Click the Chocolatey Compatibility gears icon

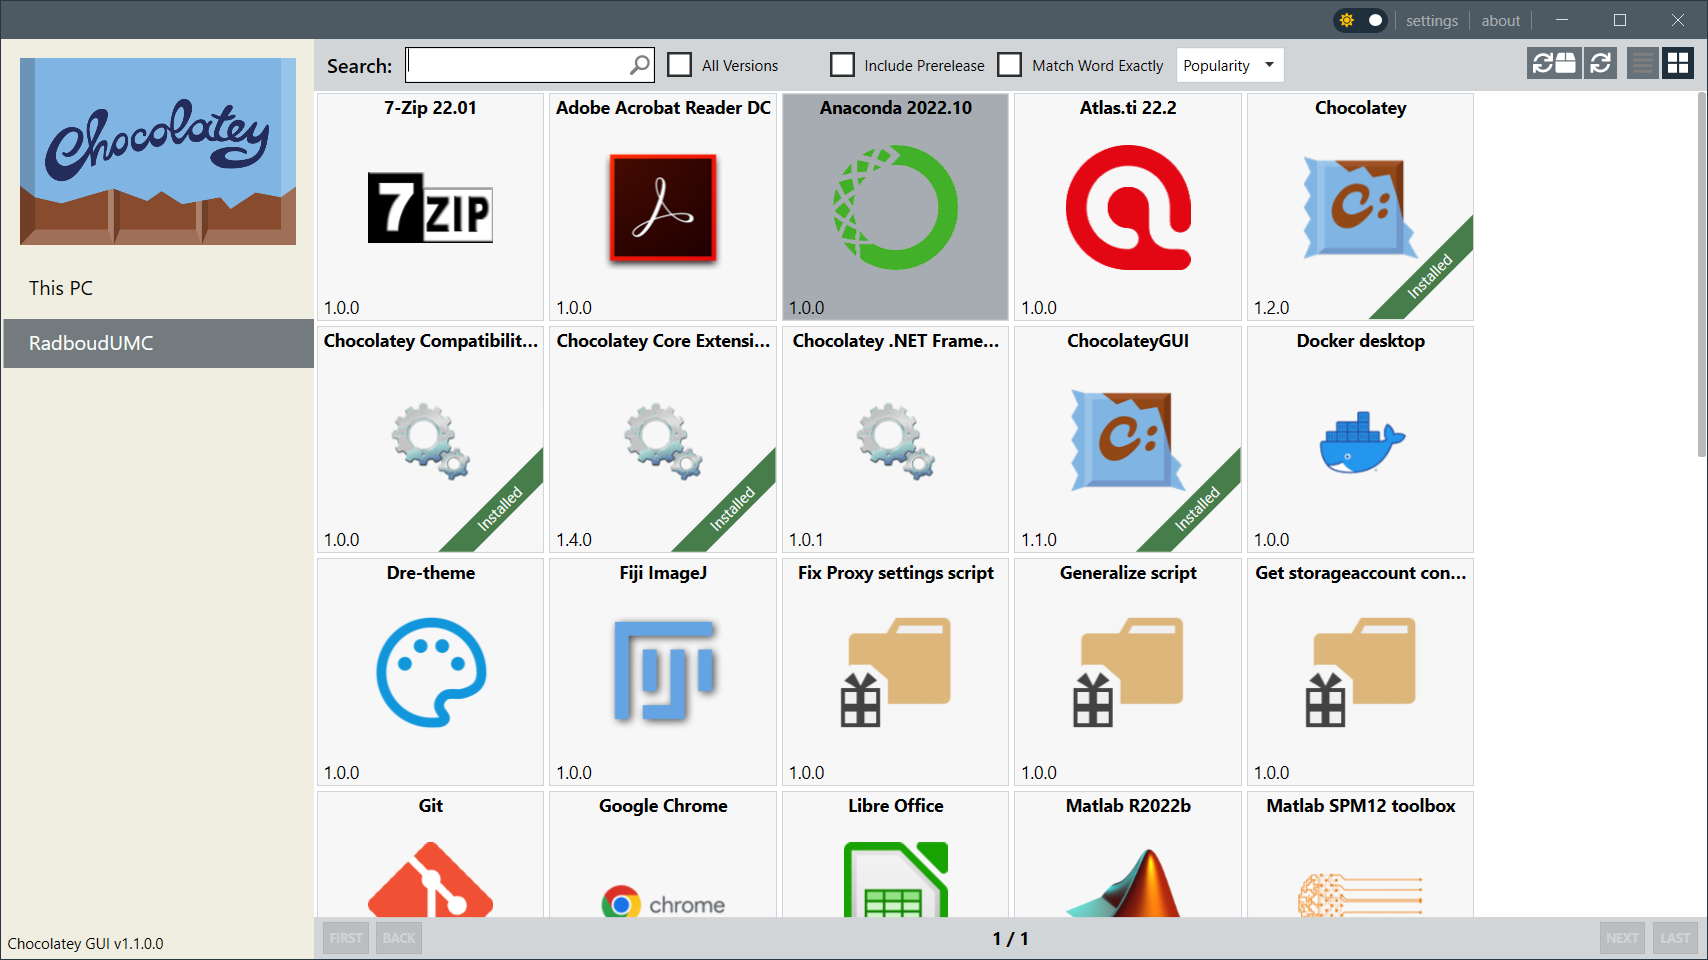pyautogui.click(x=430, y=441)
